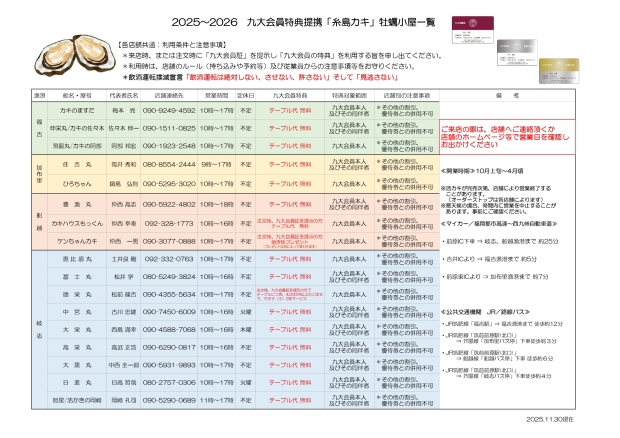Click phone number 090-4588-7068
The width and height of the screenshot is (620, 438).
pyautogui.click(x=169, y=329)
